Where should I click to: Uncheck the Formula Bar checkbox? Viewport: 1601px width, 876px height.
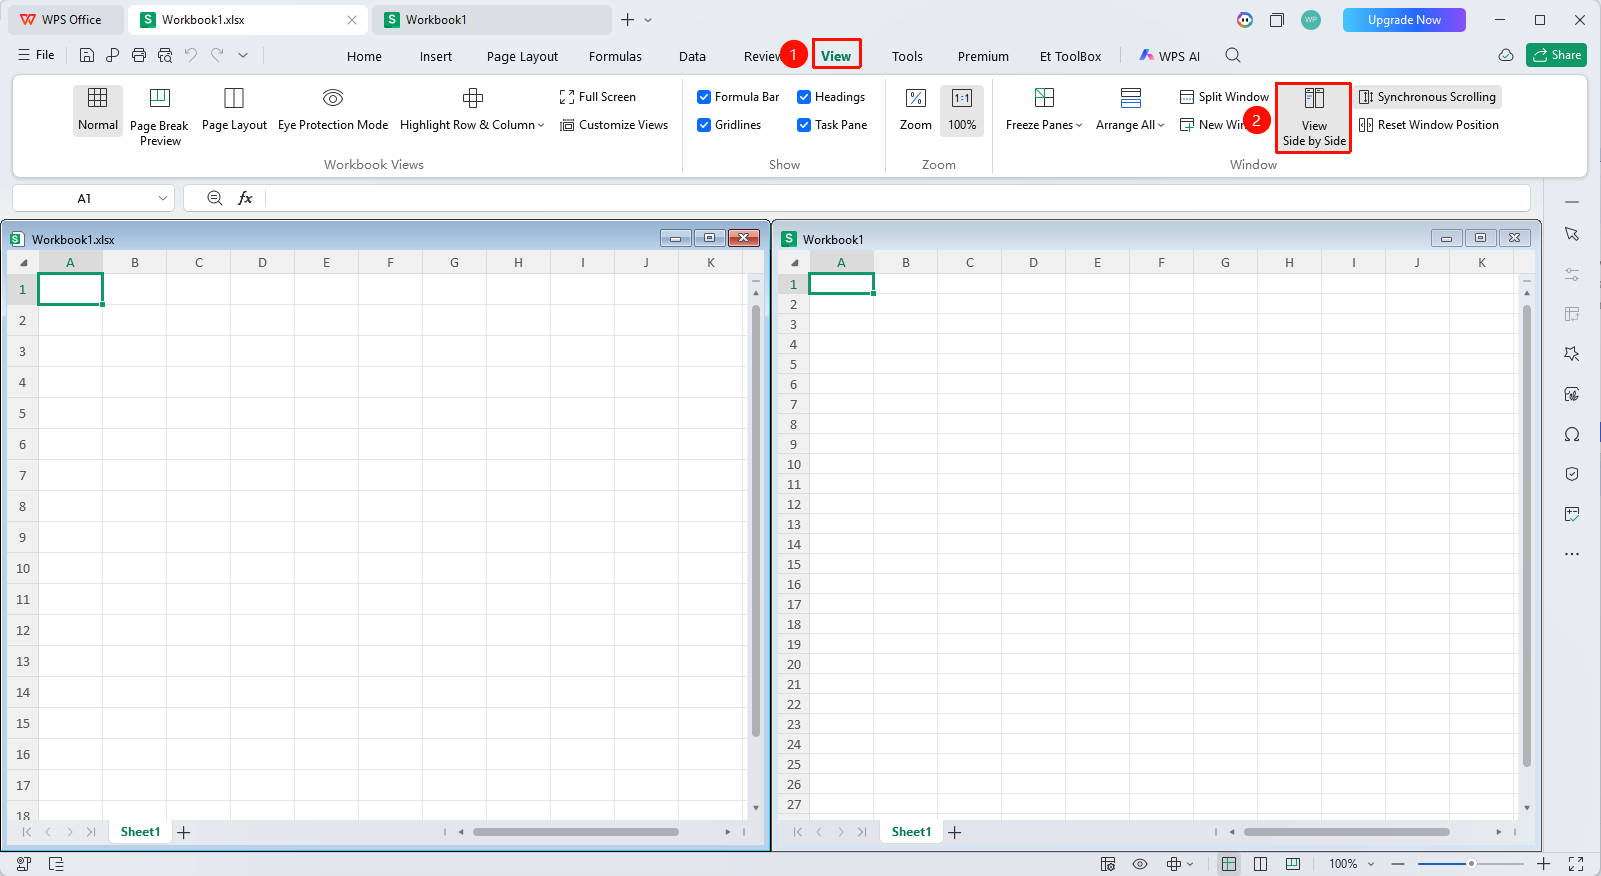coord(704,97)
